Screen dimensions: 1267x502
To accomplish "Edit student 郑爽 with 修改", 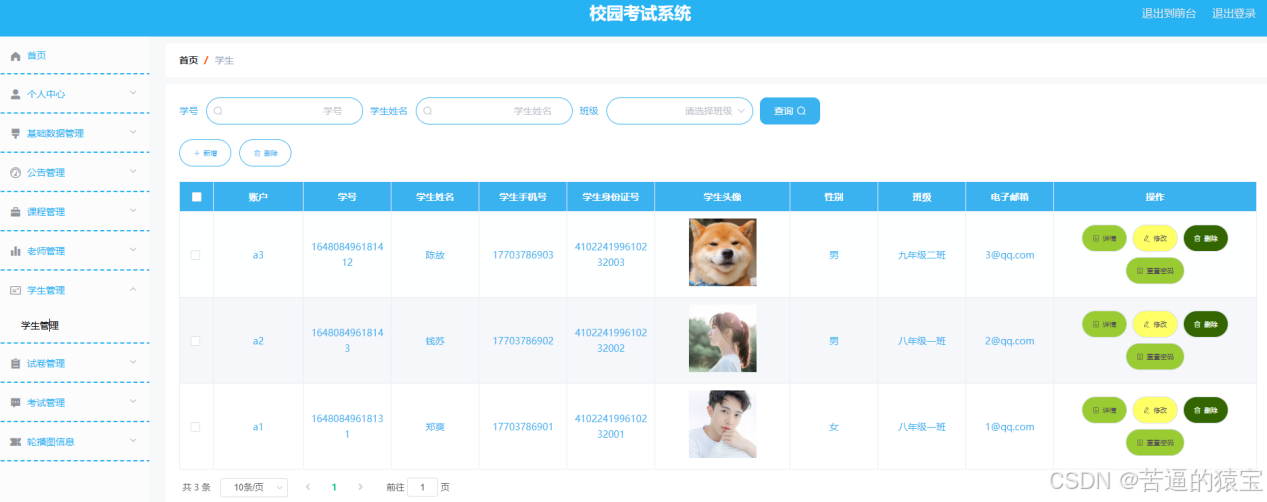I will (1154, 410).
